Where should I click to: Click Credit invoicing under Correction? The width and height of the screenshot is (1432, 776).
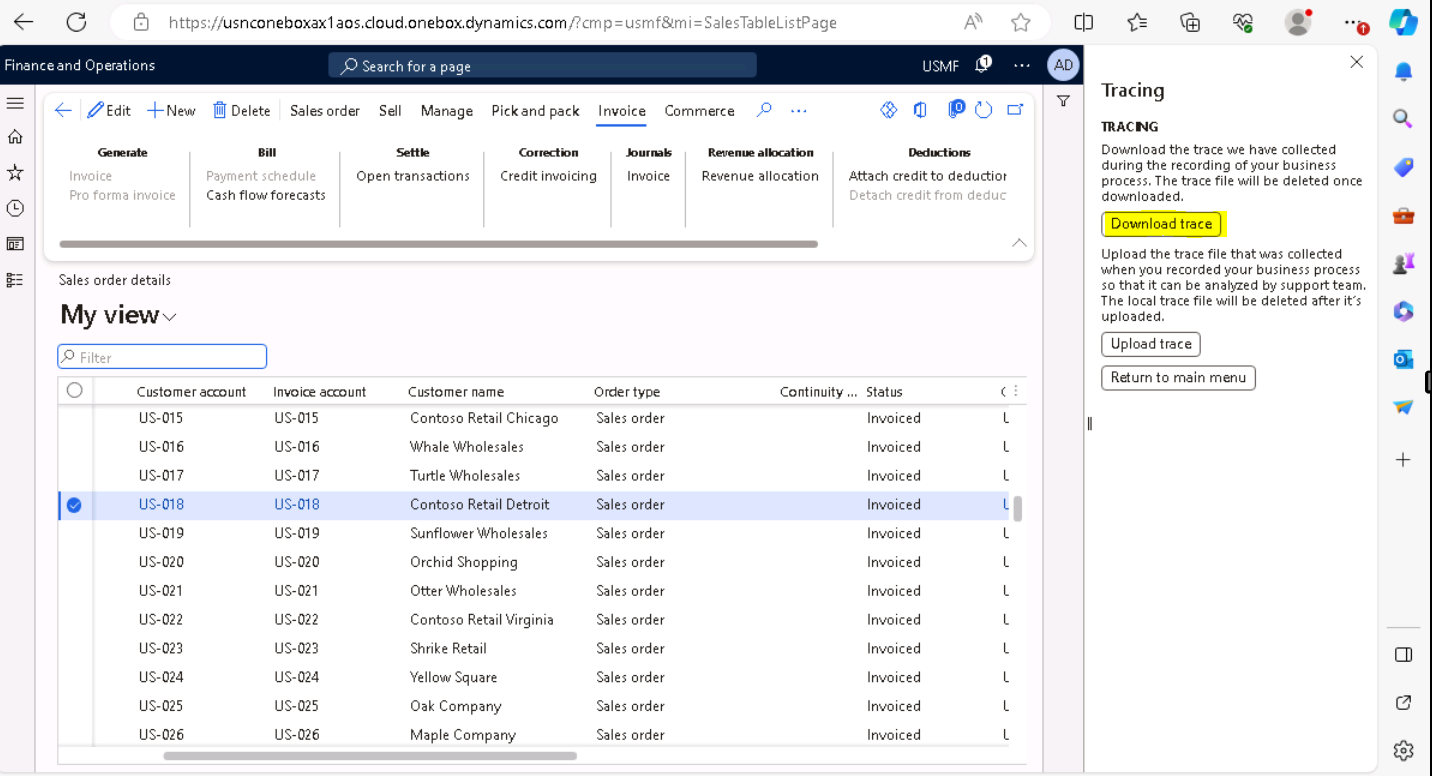(x=548, y=176)
